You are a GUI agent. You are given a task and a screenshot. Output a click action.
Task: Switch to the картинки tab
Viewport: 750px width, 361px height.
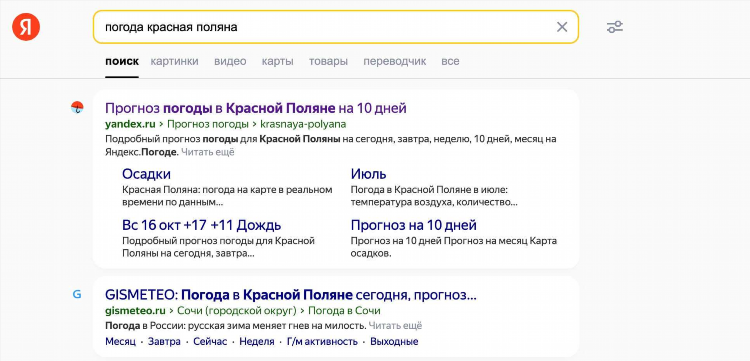tap(175, 61)
